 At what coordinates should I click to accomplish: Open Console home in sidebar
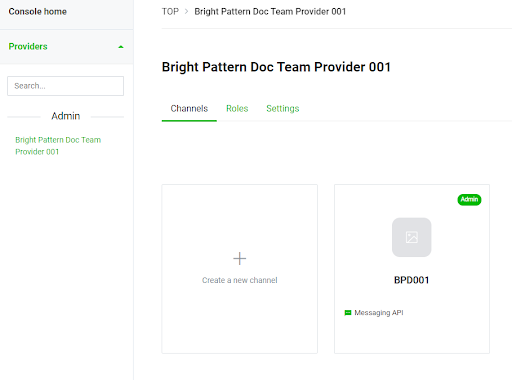coord(38,12)
